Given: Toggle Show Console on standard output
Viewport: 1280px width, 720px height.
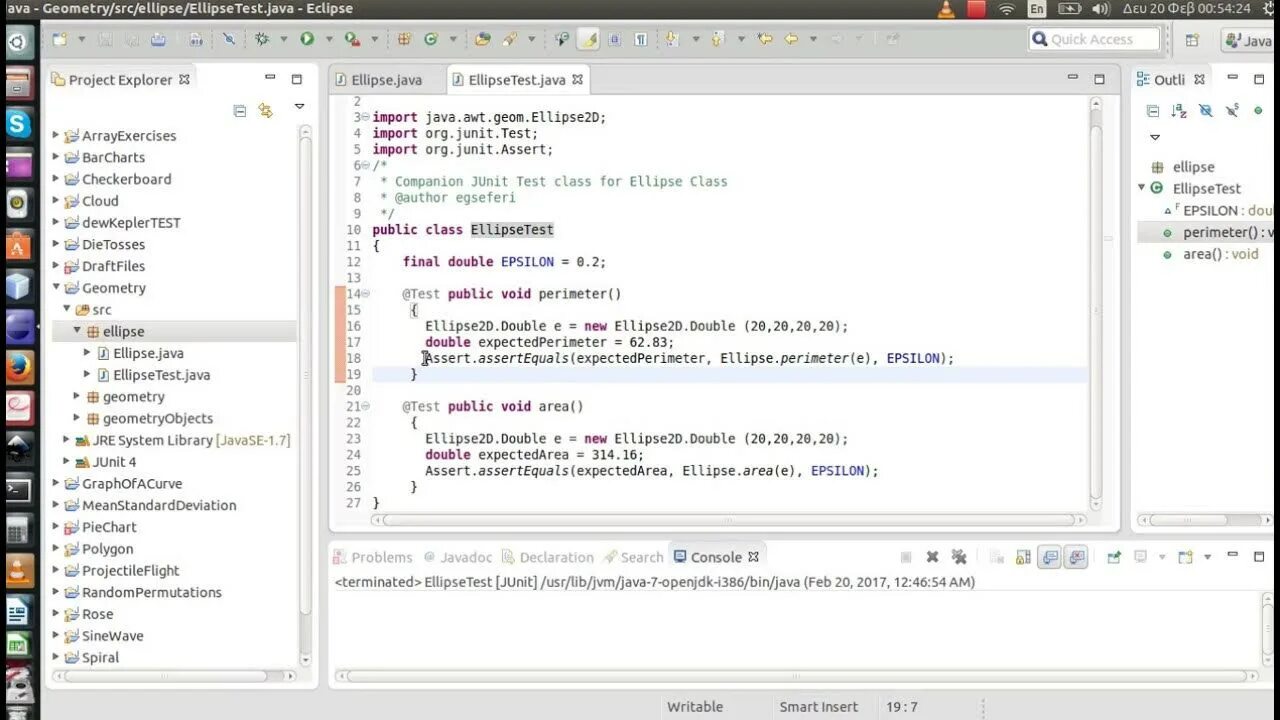Looking at the screenshot, I should tap(1049, 557).
